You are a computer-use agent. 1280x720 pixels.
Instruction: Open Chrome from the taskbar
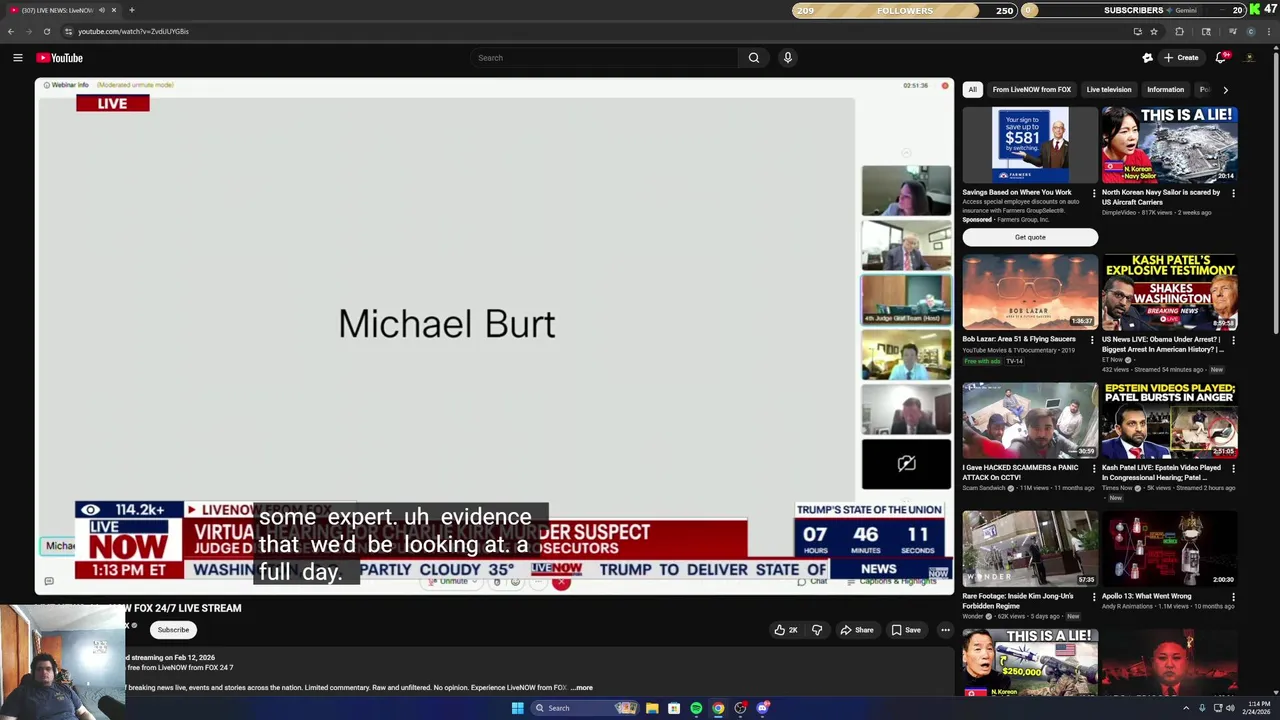tap(718, 708)
